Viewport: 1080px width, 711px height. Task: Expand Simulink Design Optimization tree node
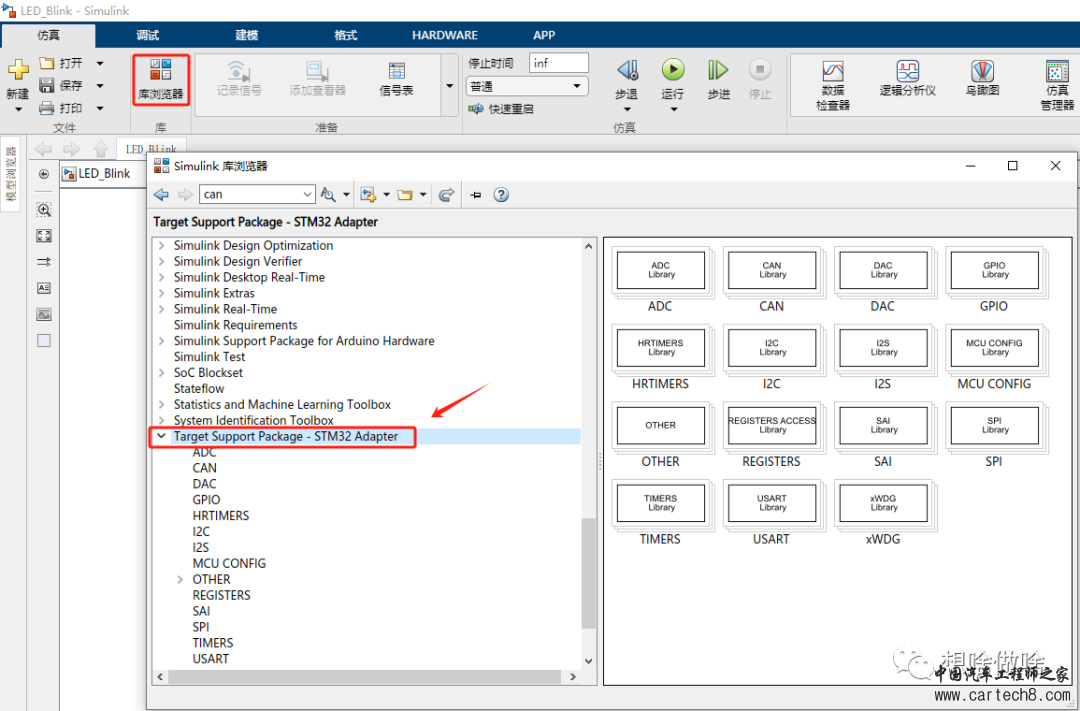point(161,245)
